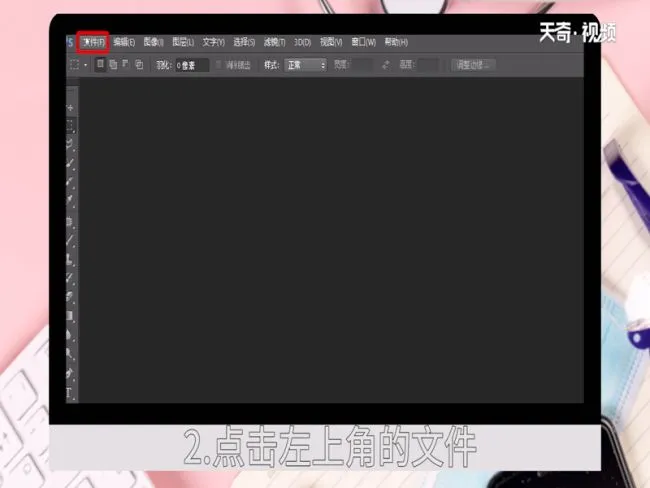Open the 图层(L) menu
This screenshot has width=650, height=488.
click(183, 42)
